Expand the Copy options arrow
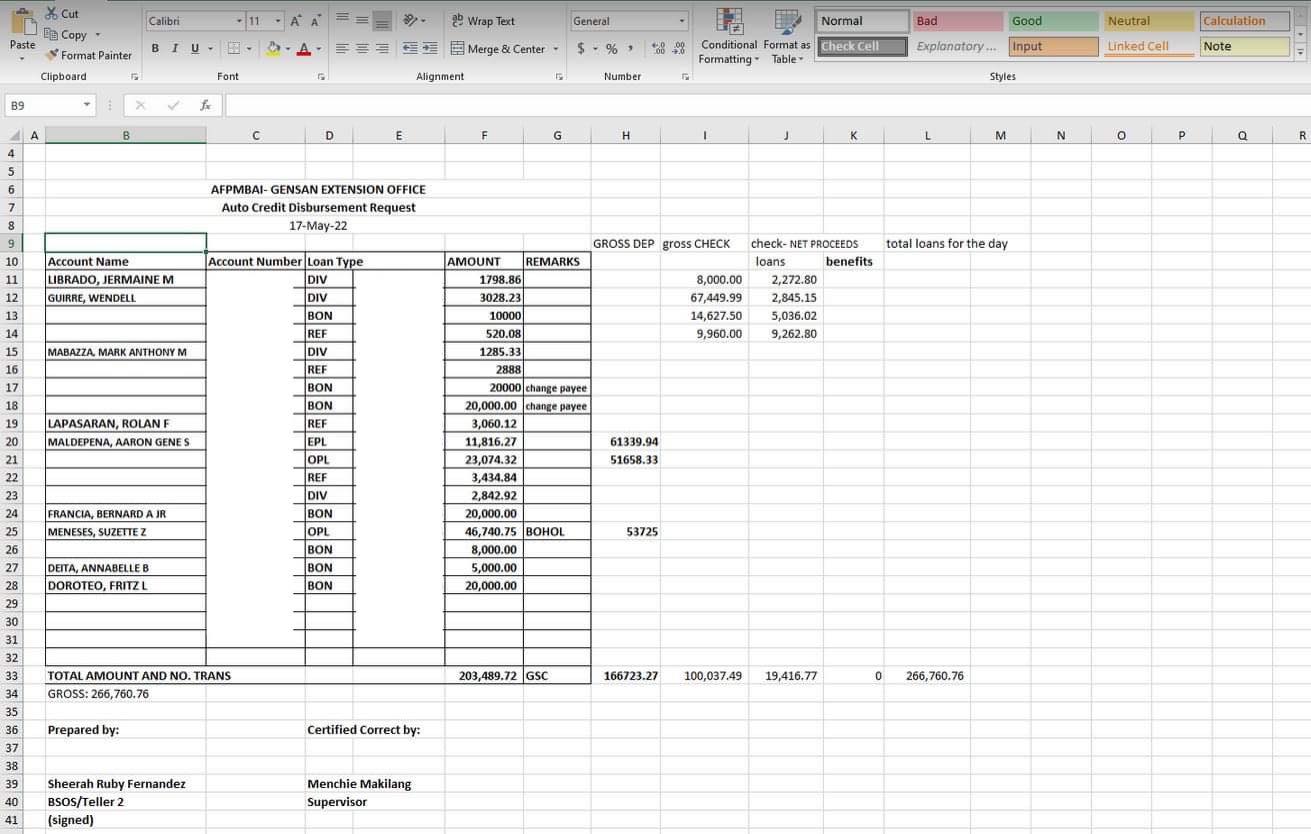The width and height of the screenshot is (1311, 834). [97, 34]
